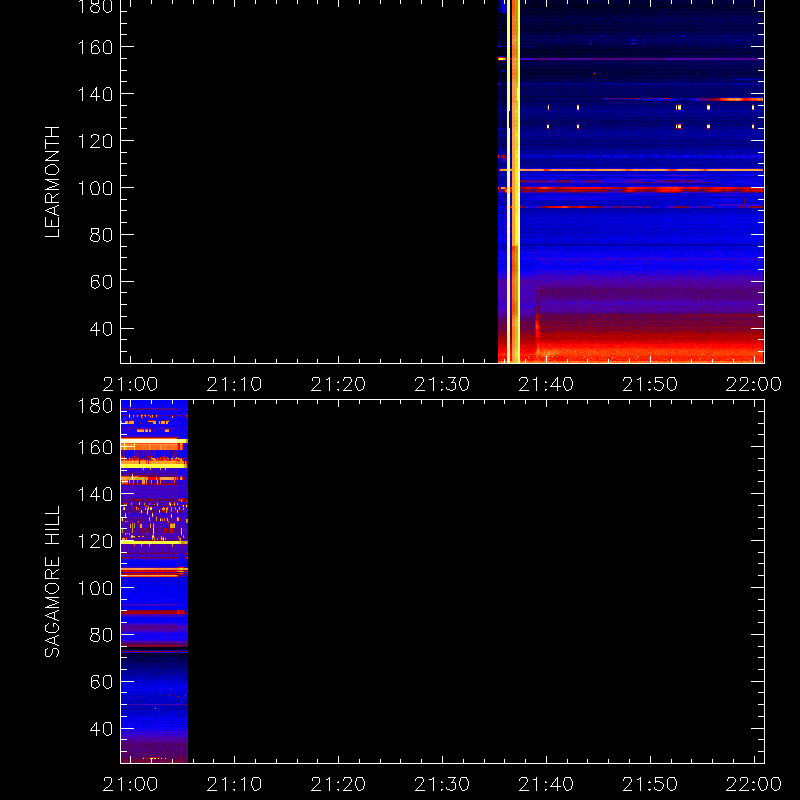800x800 pixels.
Task: Select the 120 frequency label on LEARMONTH plot
Action: 95,141
